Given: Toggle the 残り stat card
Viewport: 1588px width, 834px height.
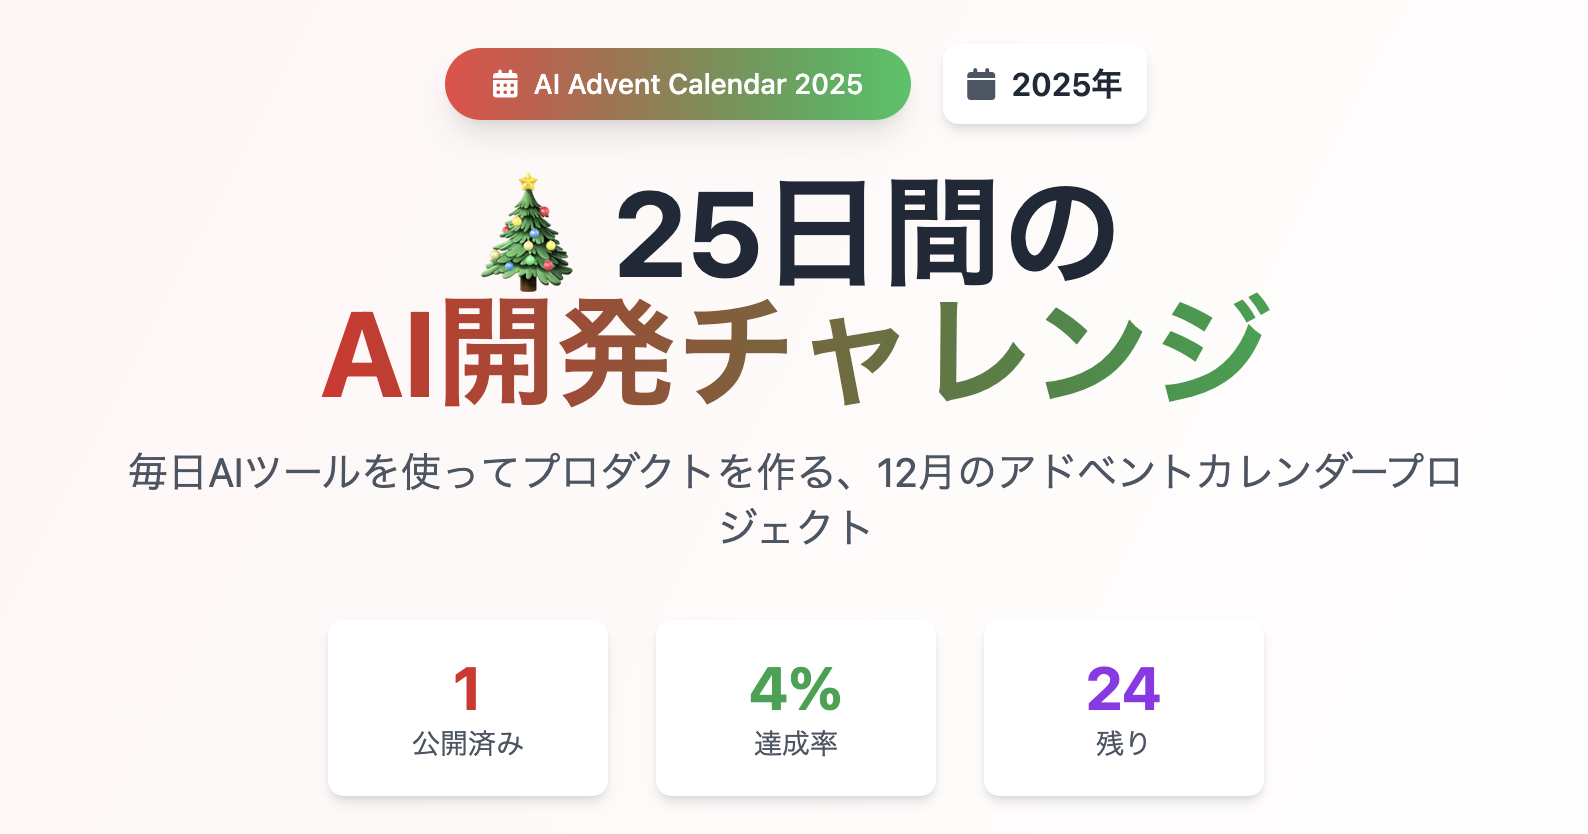Looking at the screenshot, I should [x=1123, y=708].
